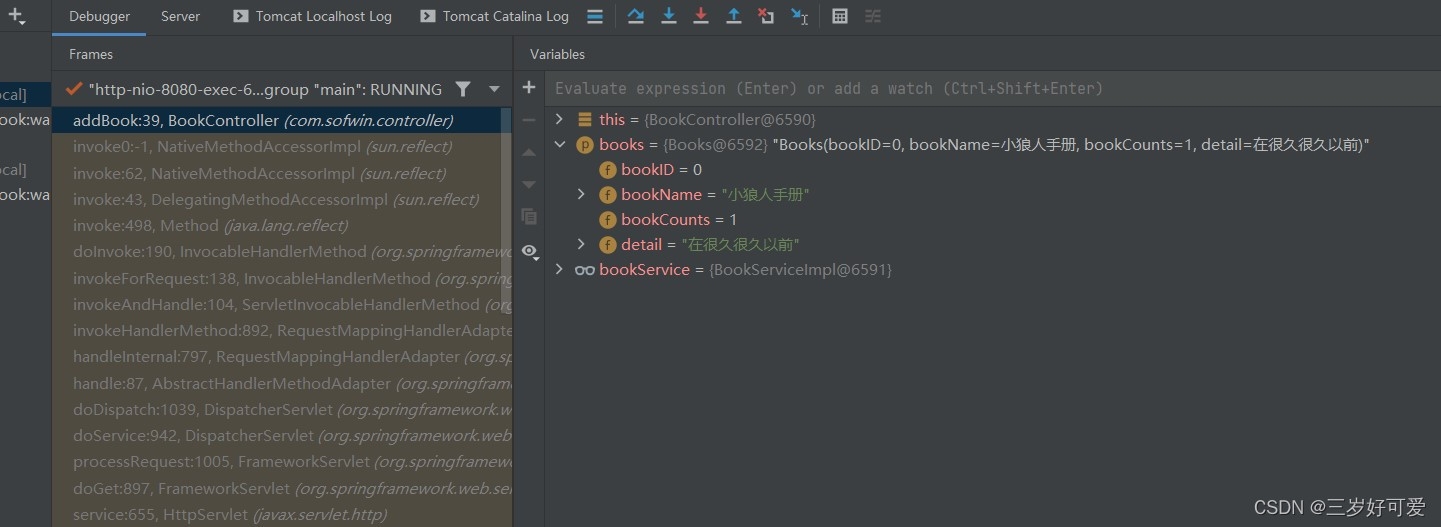Click the frames filter funnel icon
This screenshot has height=527, width=1441.
point(463,89)
